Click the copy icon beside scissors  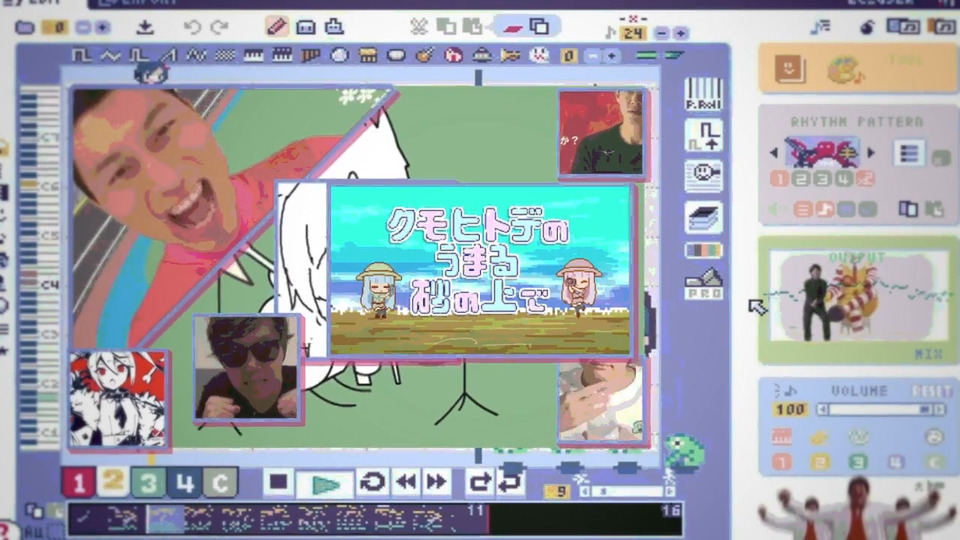click(446, 26)
